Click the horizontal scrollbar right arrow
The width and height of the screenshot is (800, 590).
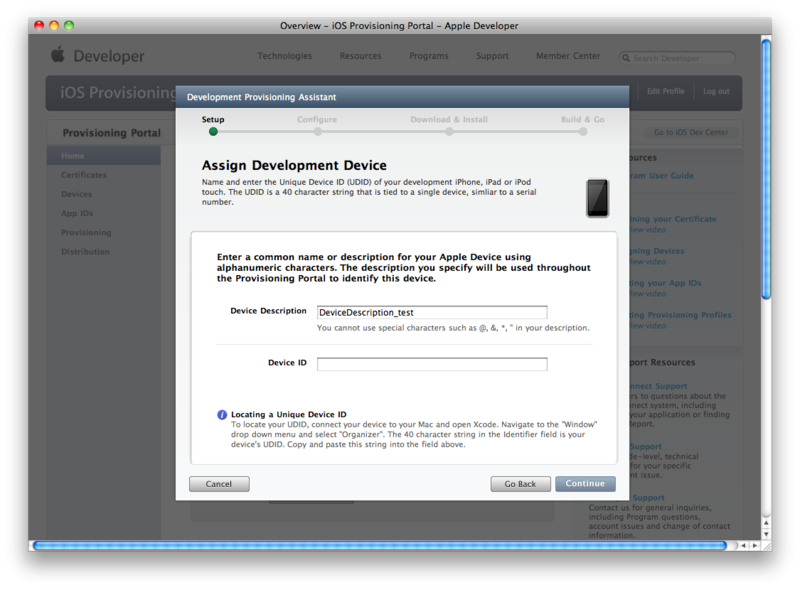pyautogui.click(x=755, y=546)
